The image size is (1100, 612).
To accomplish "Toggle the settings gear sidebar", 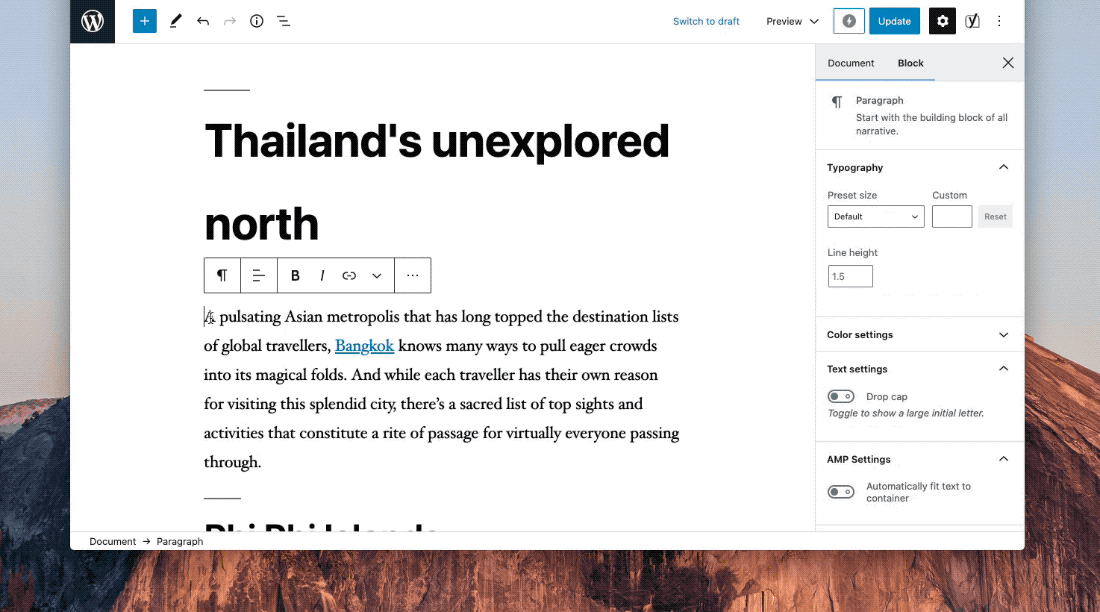I will [942, 21].
